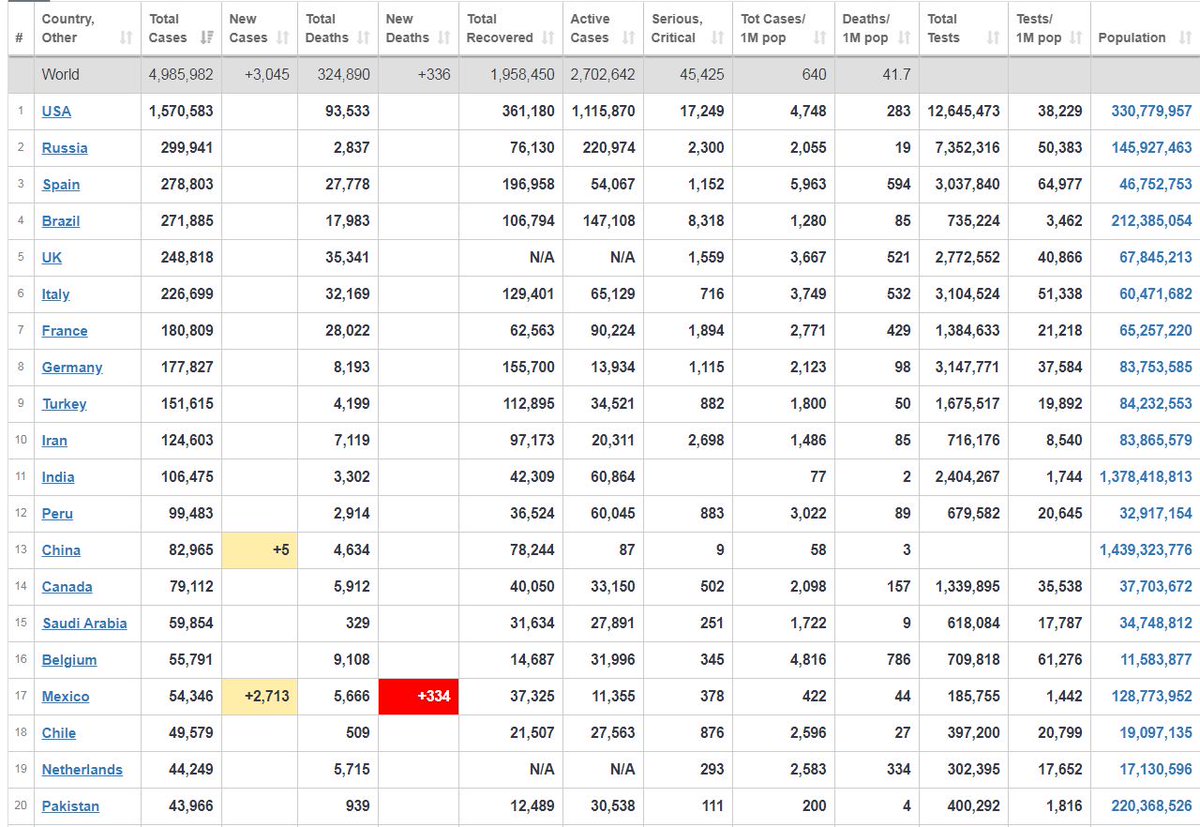Viewport: 1200px width, 827px height.
Task: Open the Iran country link
Action: point(55,441)
